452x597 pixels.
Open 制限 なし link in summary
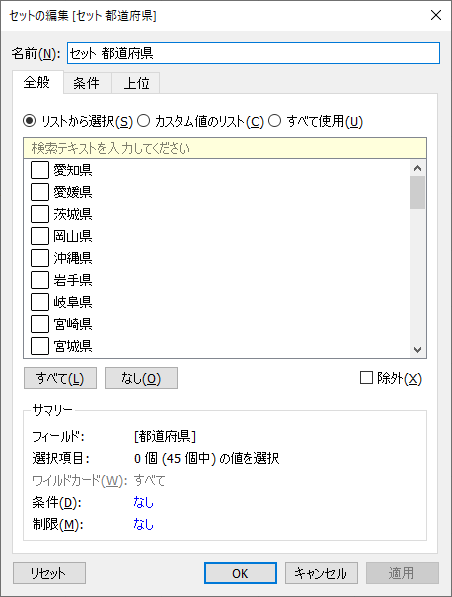[144, 525]
